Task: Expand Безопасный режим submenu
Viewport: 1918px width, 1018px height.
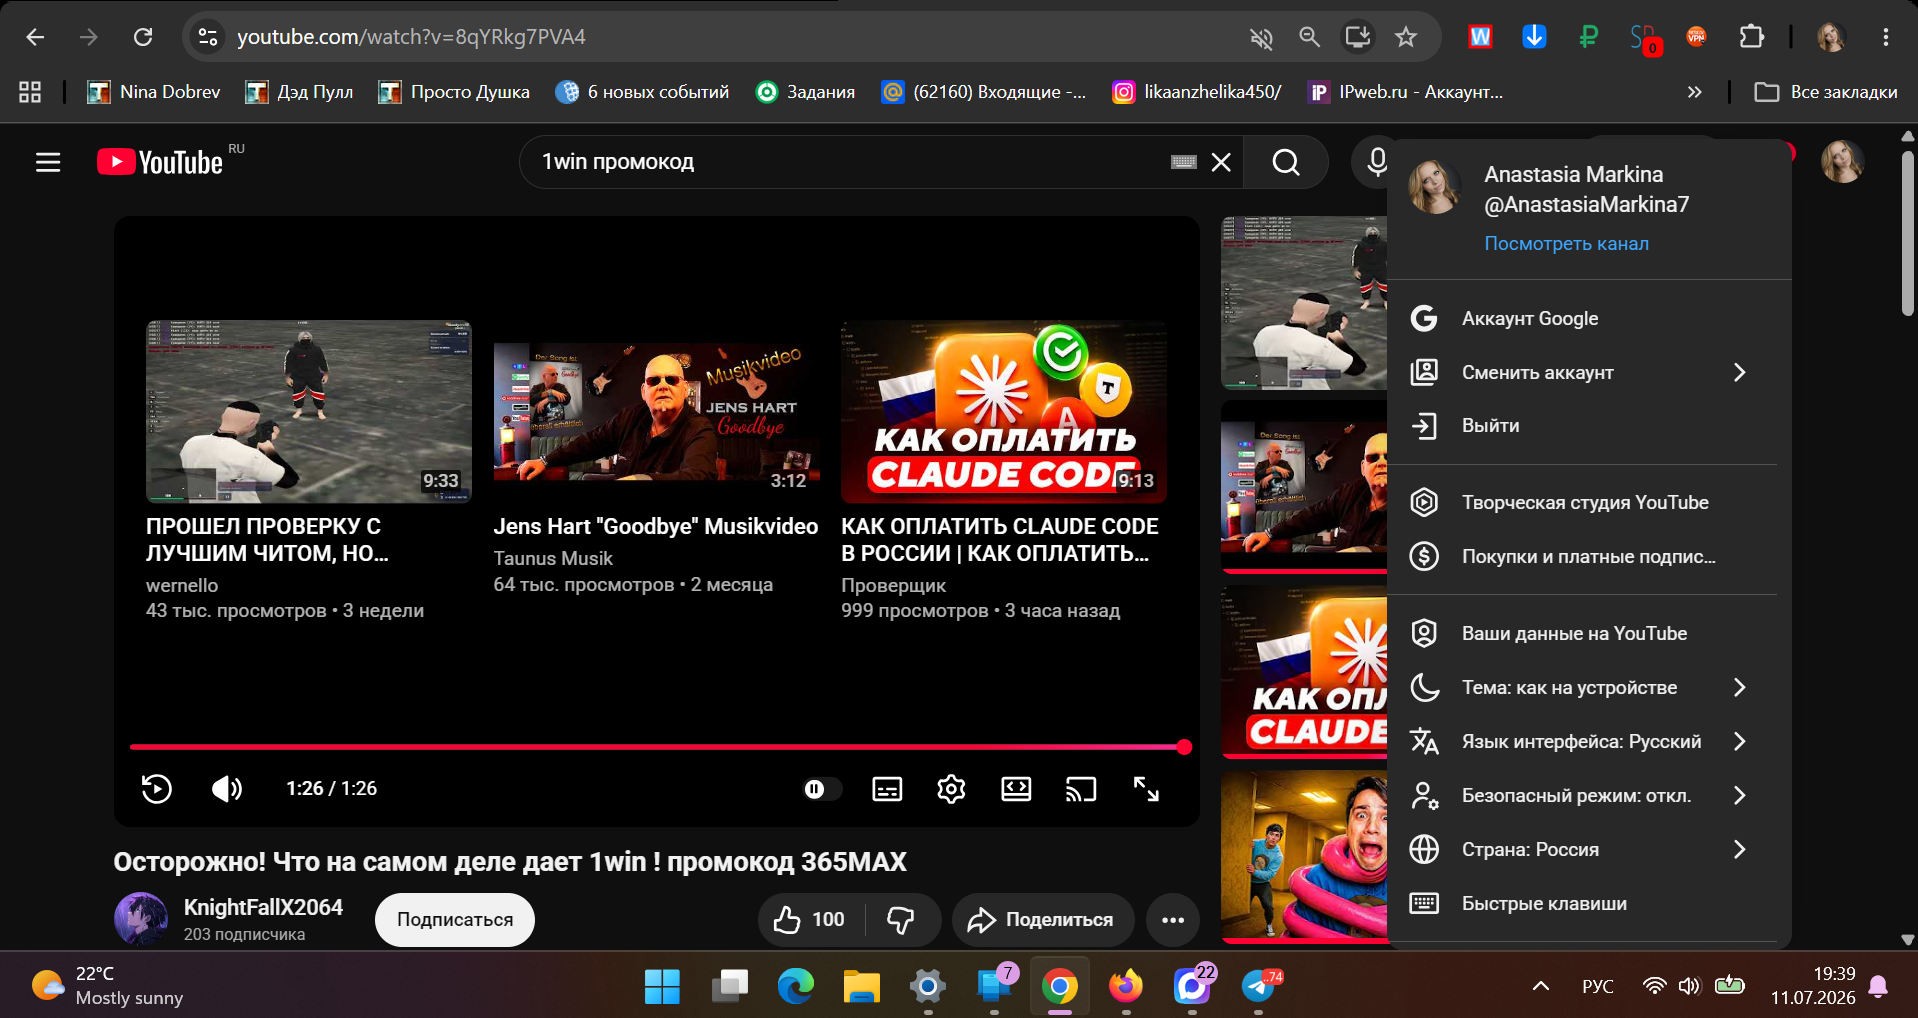Action: [x=1589, y=795]
